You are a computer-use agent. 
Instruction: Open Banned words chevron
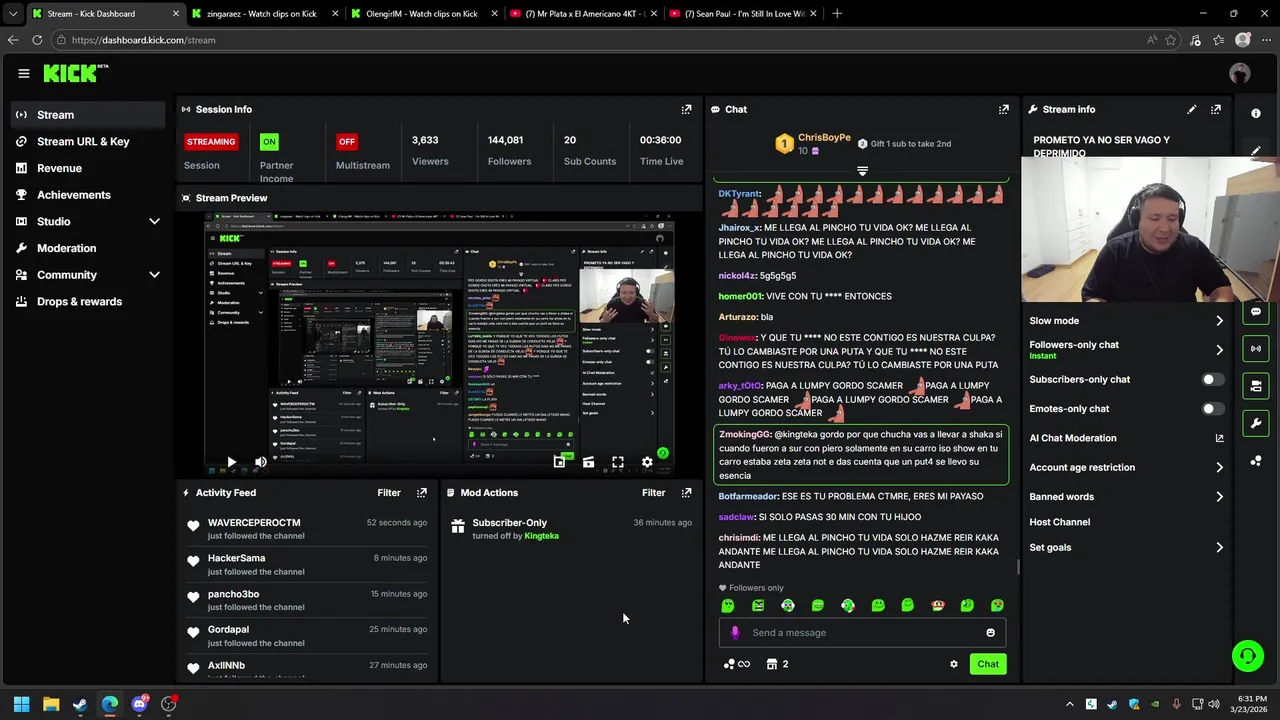click(x=1219, y=497)
